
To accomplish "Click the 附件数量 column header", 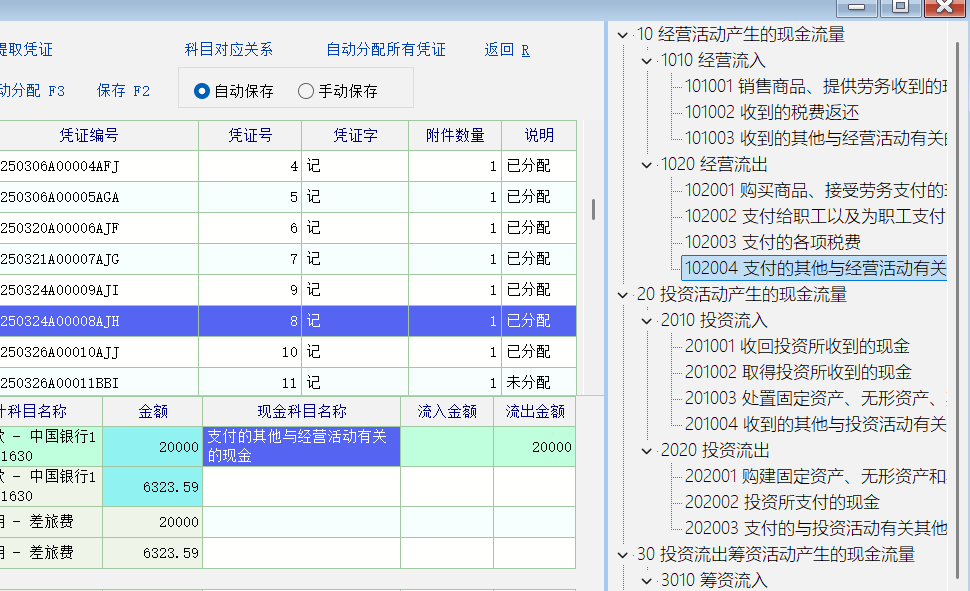I will 455,136.
